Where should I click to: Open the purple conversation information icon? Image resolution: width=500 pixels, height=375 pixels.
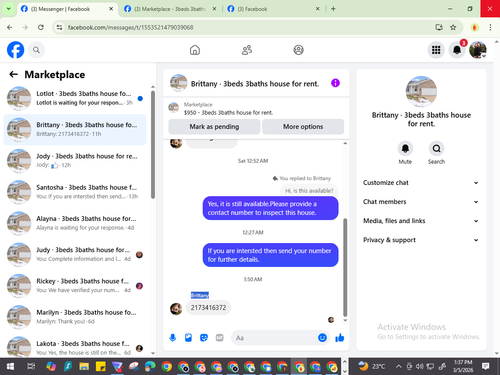[x=335, y=83]
